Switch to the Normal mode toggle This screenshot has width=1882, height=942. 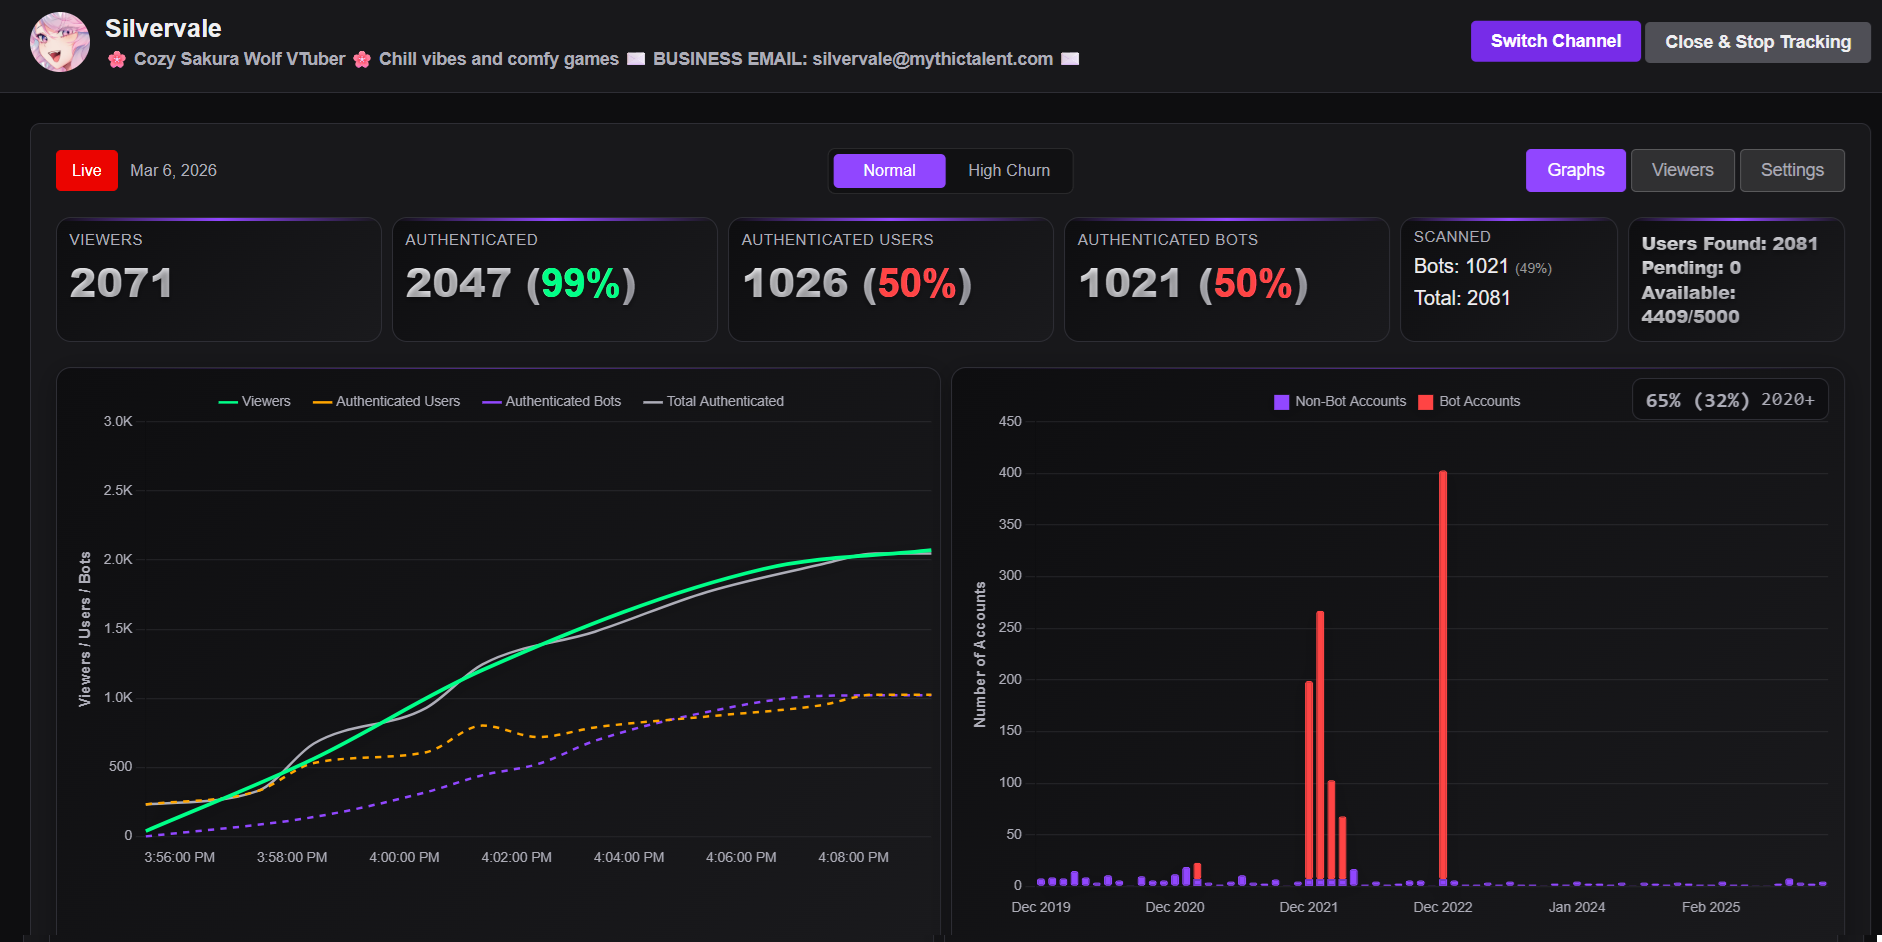(x=889, y=171)
